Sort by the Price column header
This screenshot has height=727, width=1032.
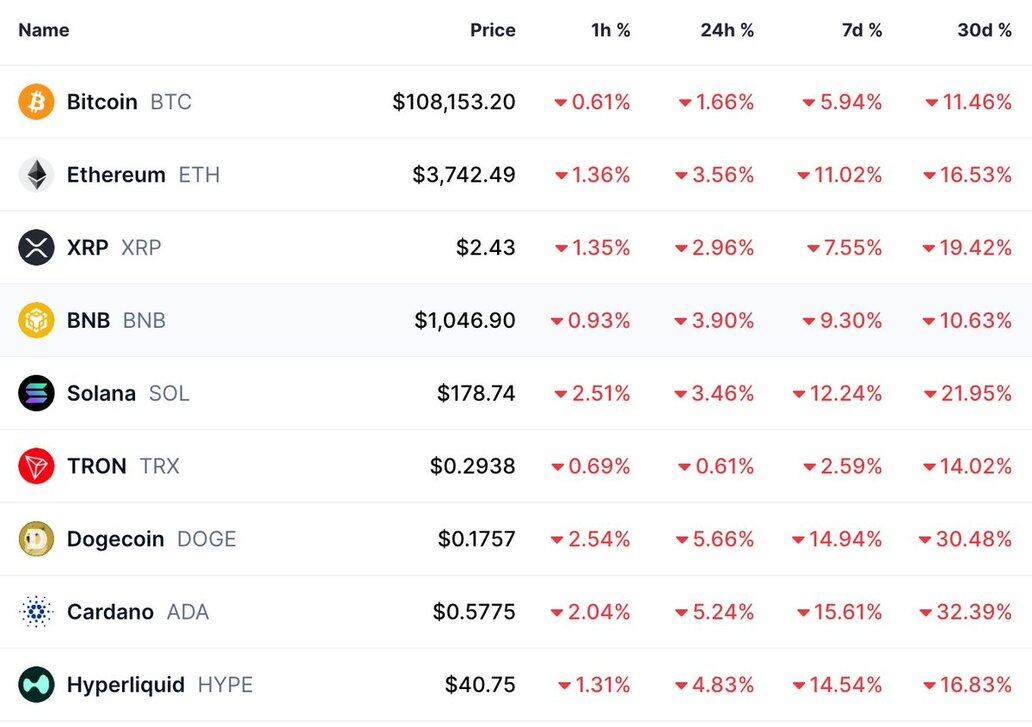tap(492, 30)
